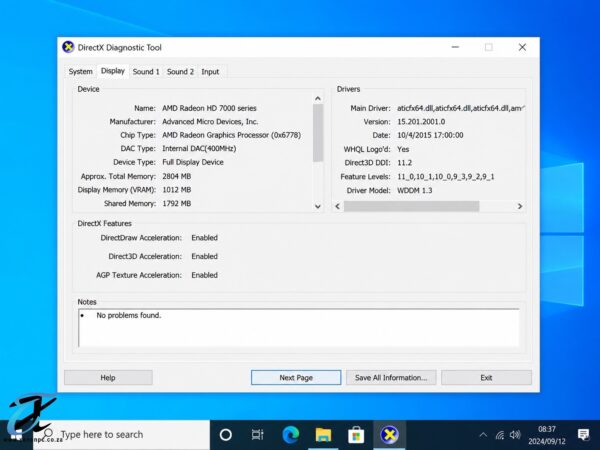Open Microsoft Store from the taskbar

(356, 435)
